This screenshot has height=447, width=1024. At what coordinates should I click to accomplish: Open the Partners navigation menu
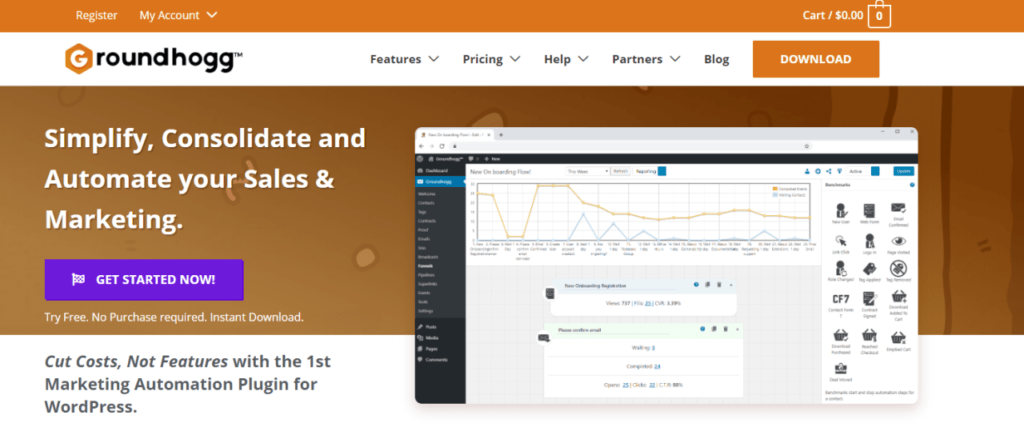pyautogui.click(x=646, y=59)
